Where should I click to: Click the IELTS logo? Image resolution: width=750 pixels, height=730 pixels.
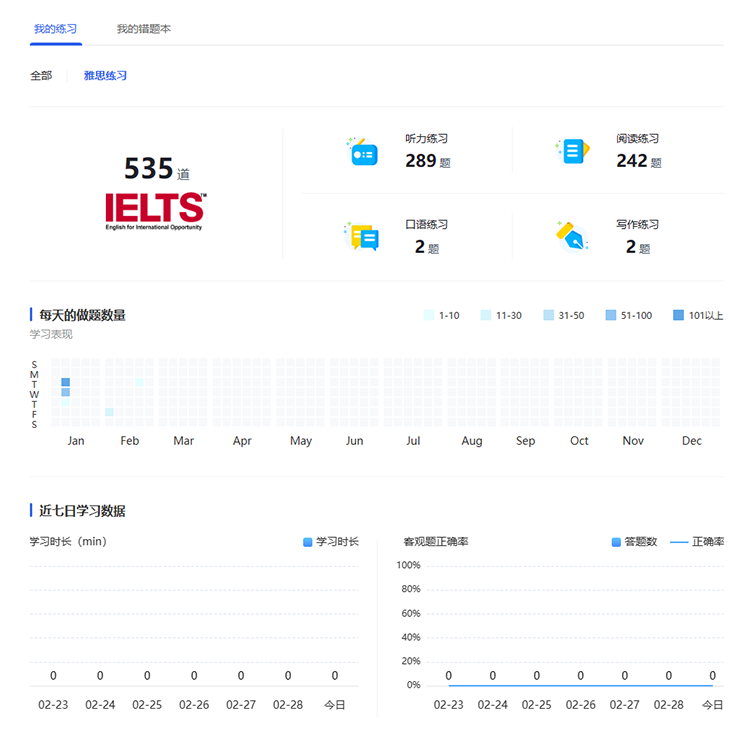155,211
